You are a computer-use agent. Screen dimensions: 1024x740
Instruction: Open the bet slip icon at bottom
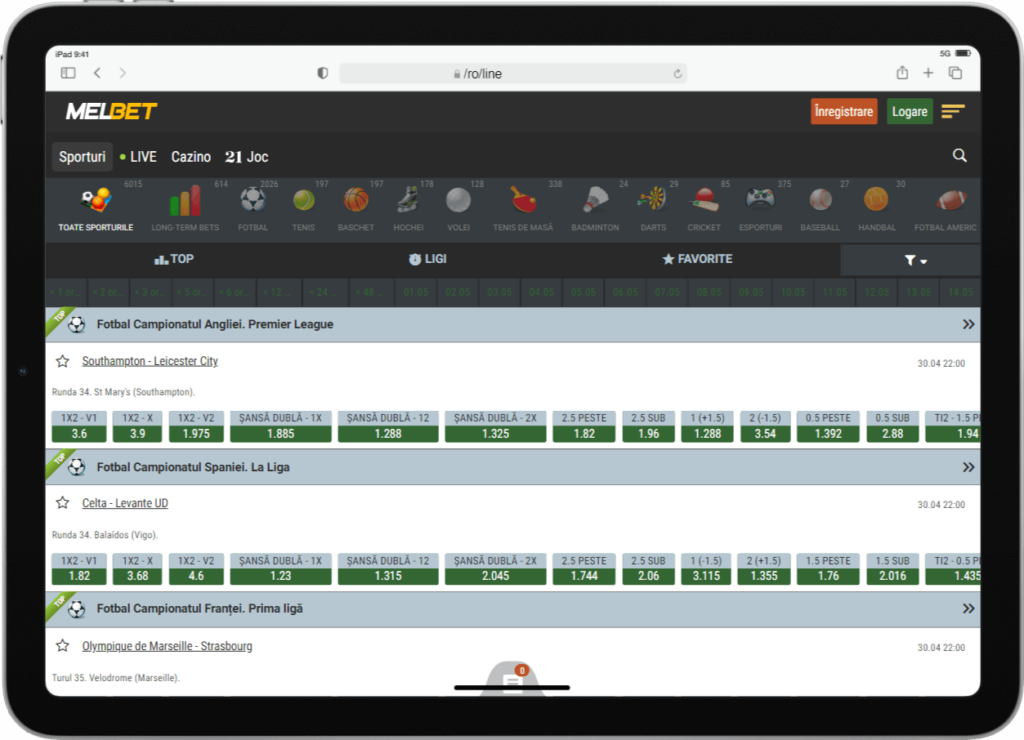click(513, 679)
